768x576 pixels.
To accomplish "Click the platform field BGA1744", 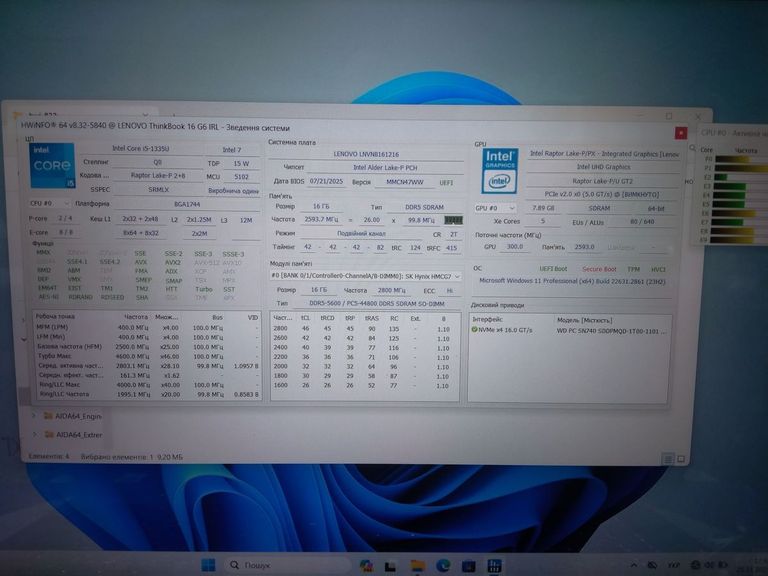I will point(187,204).
